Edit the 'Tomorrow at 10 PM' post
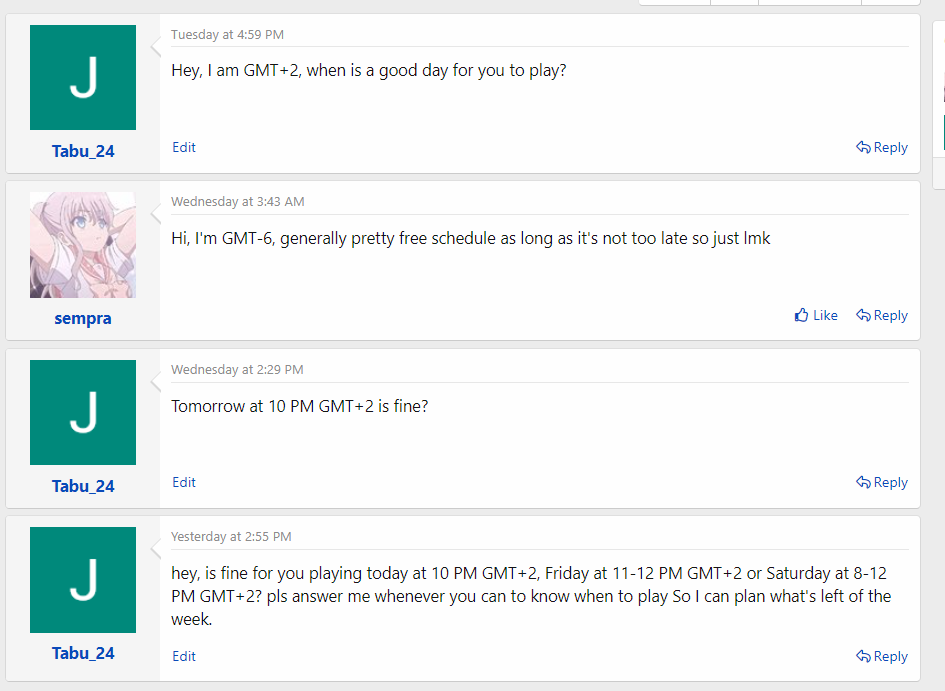This screenshot has height=691, width=945. (x=184, y=483)
